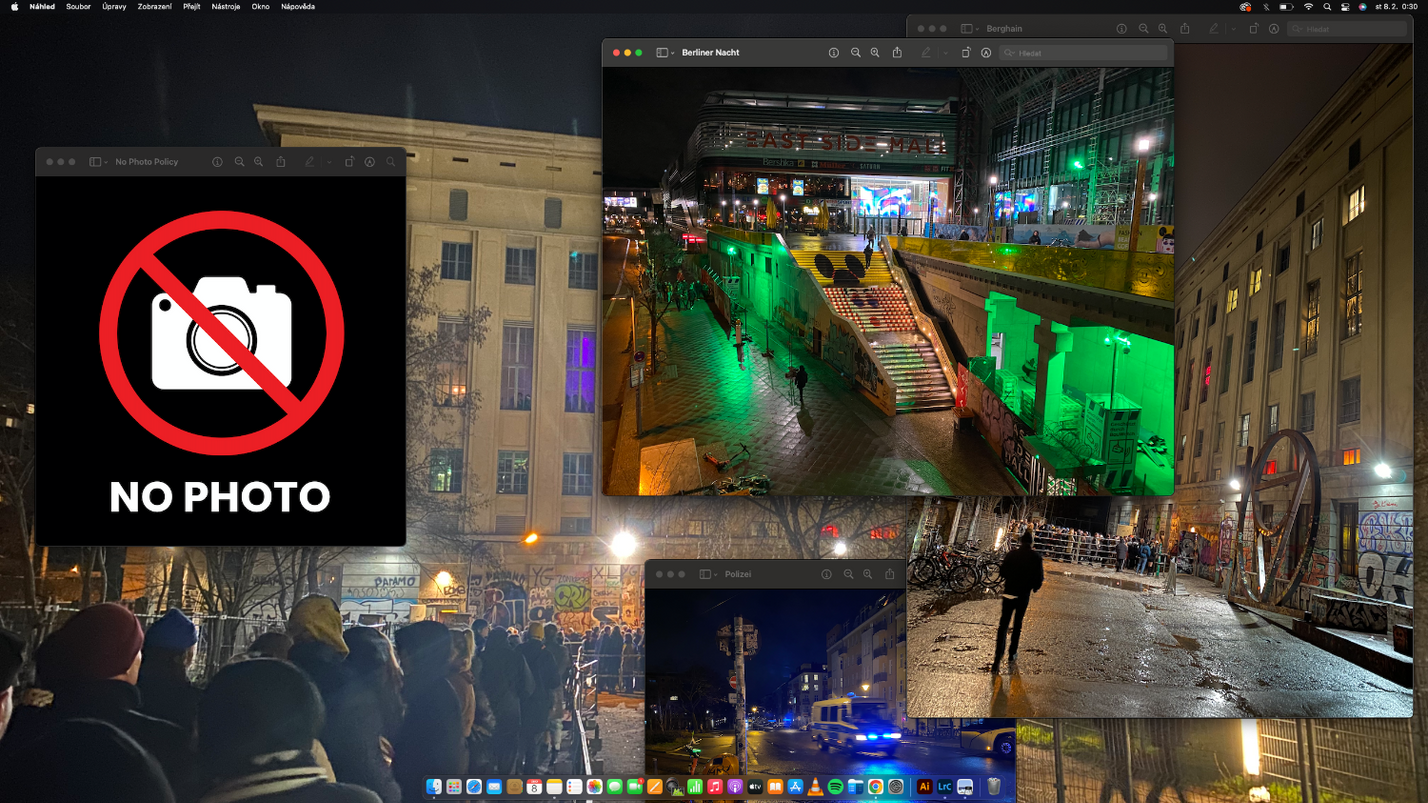Click the Hledat search field in Berghain window

click(x=1348, y=29)
